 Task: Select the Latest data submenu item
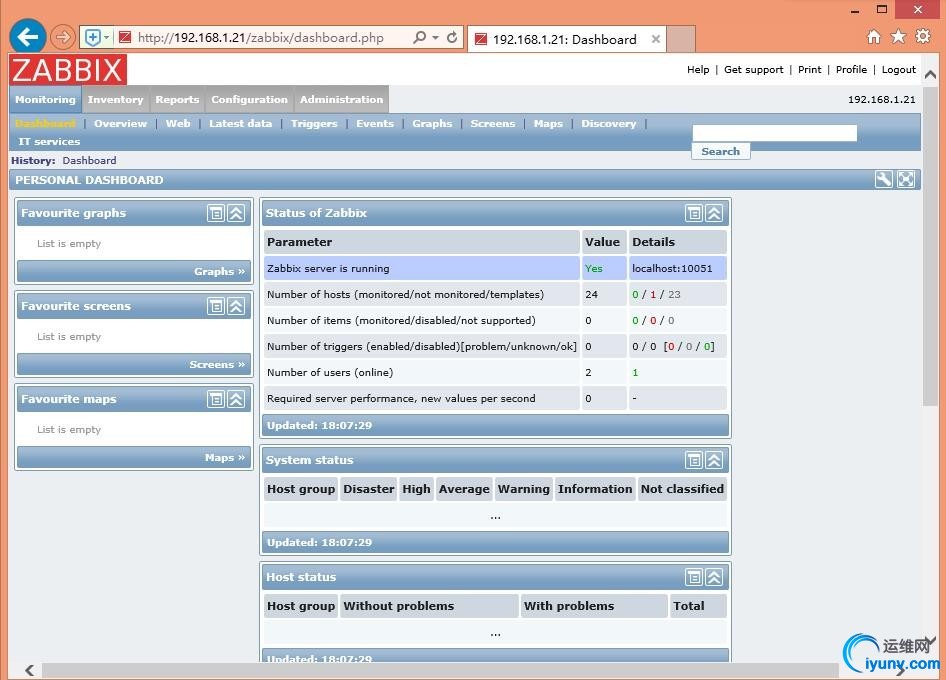pos(240,124)
